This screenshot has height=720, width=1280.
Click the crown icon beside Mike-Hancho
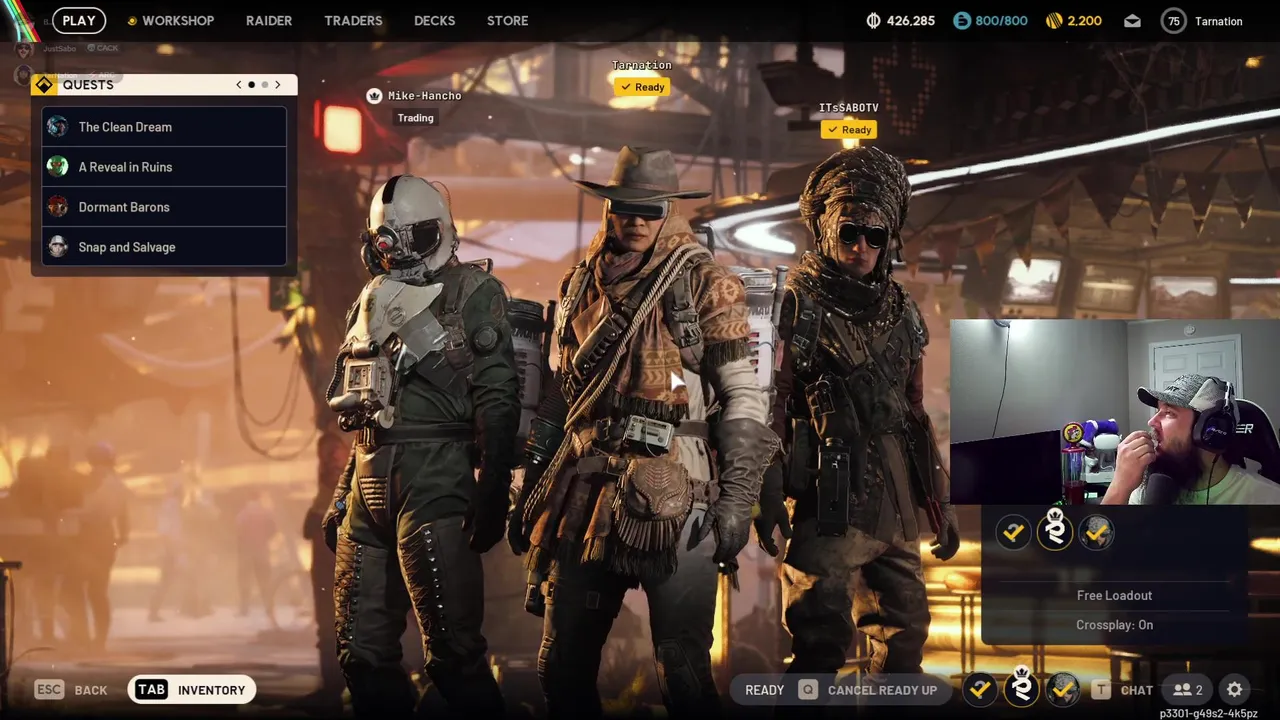pyautogui.click(x=374, y=96)
